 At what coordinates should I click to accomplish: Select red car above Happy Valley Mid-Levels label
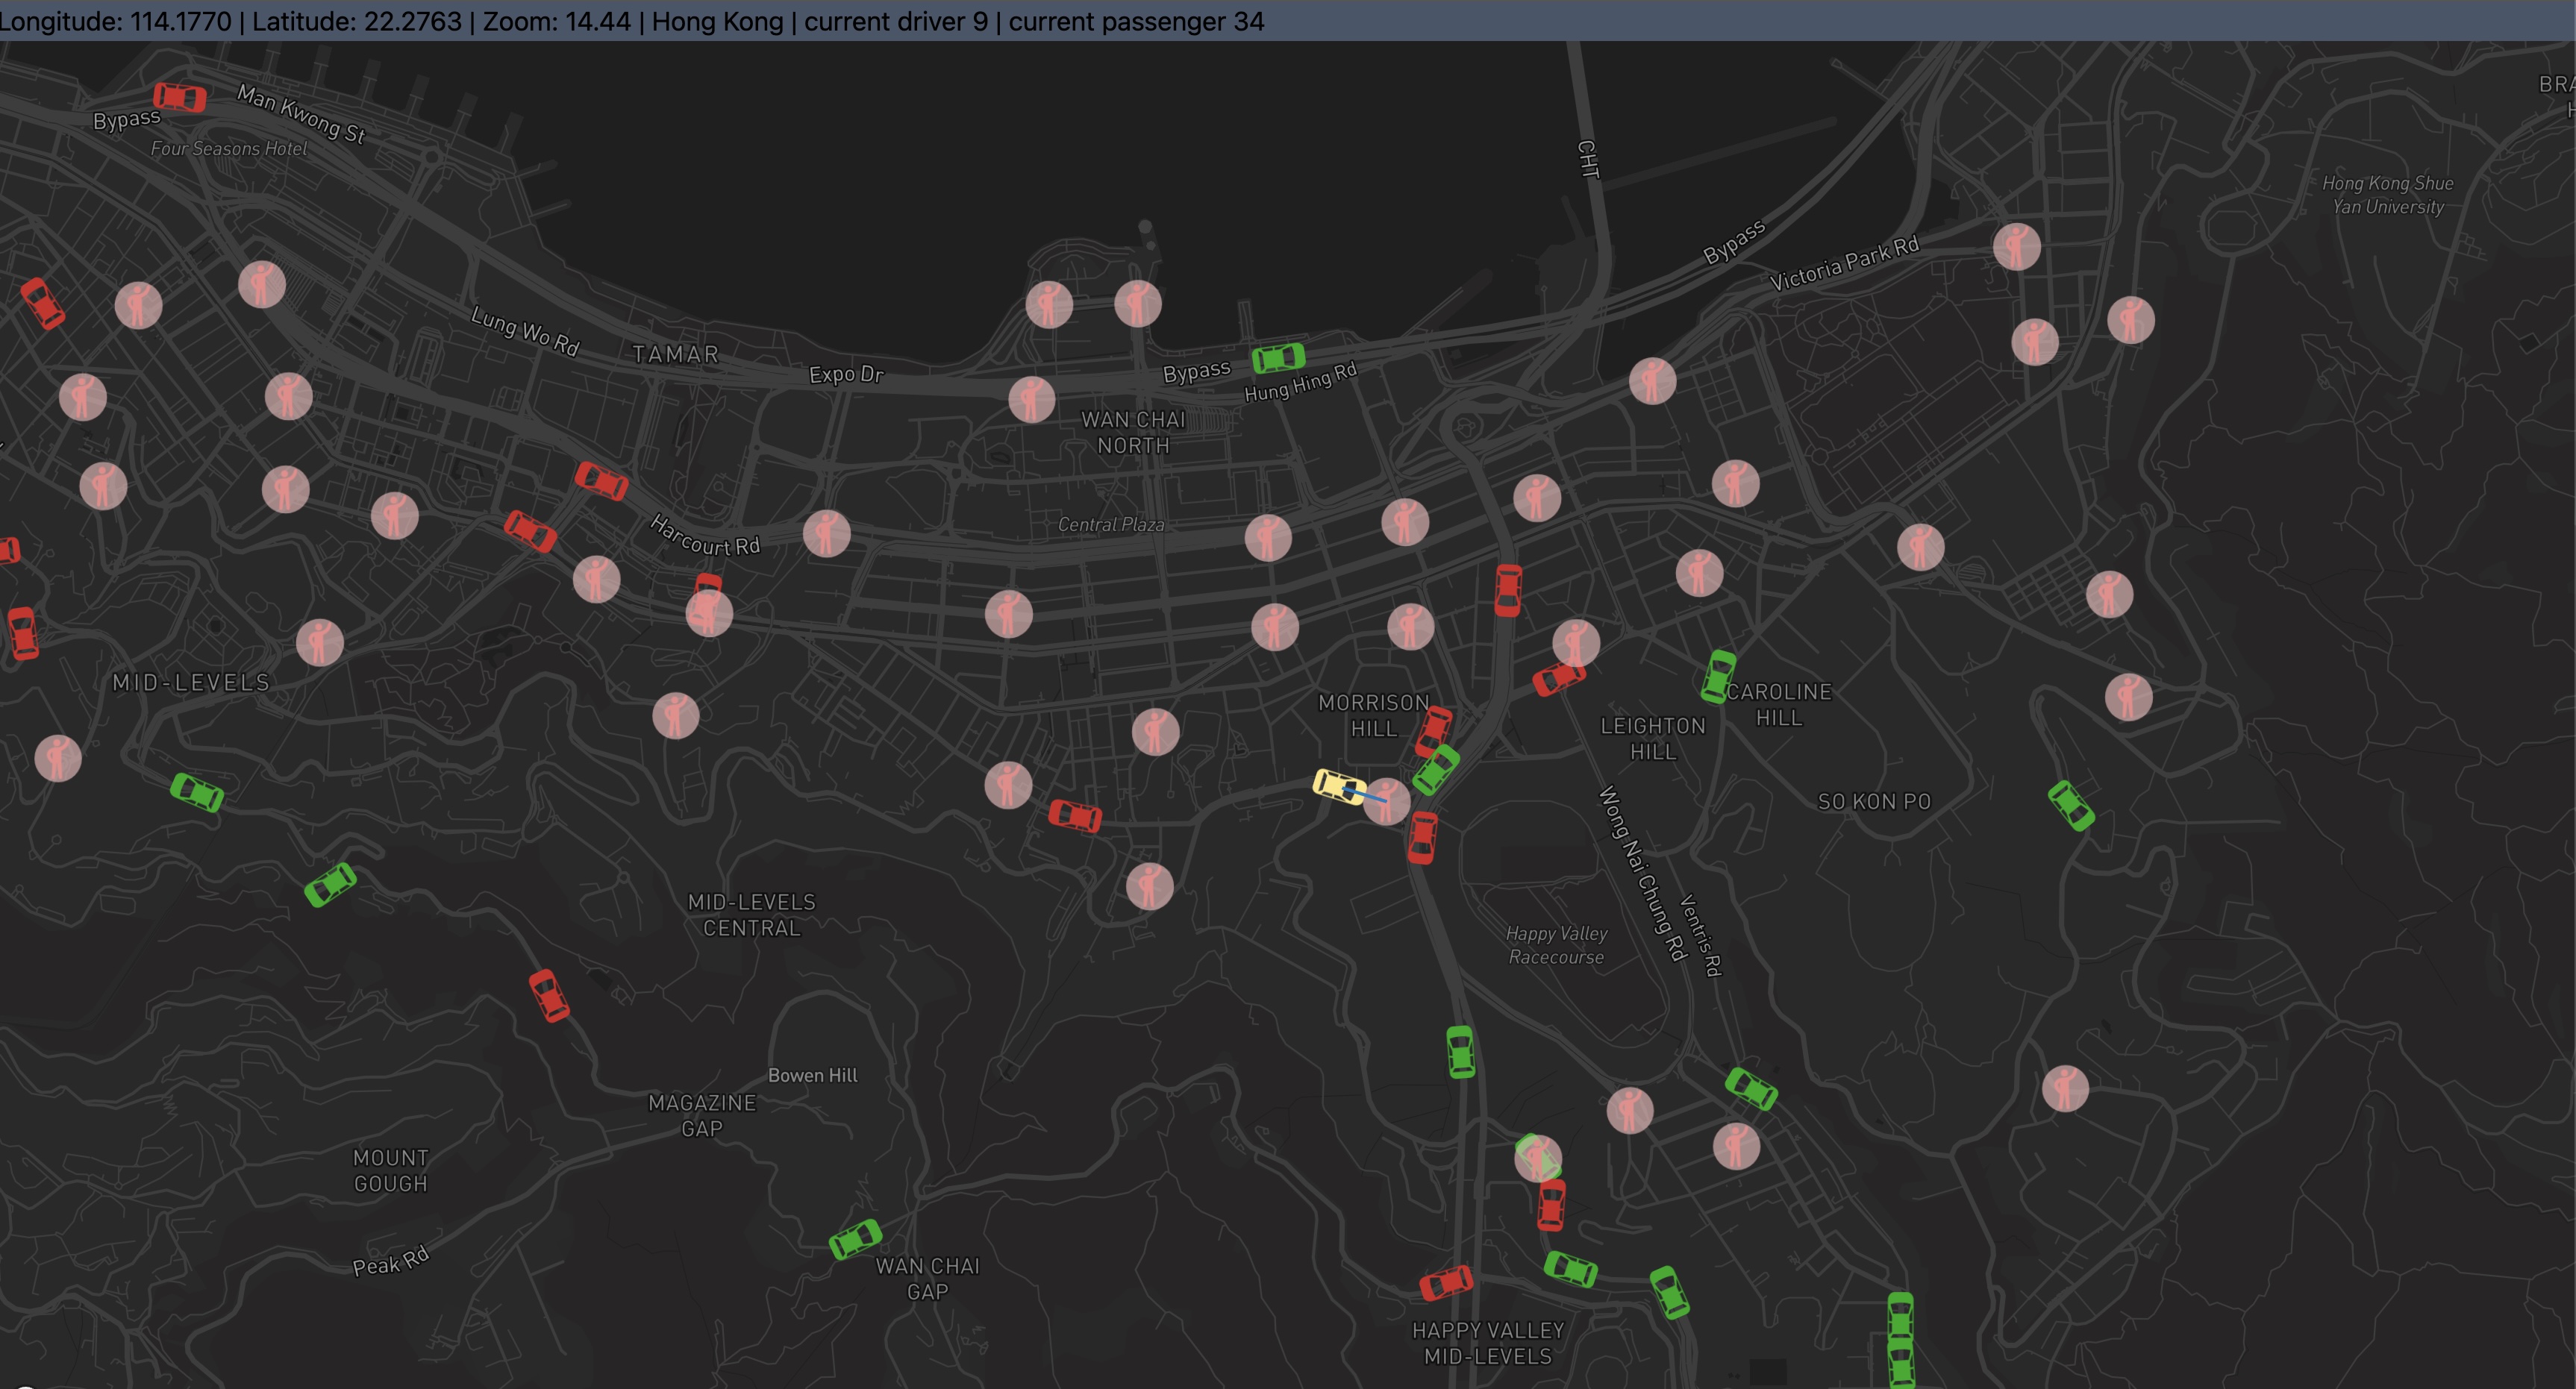1446,1282
